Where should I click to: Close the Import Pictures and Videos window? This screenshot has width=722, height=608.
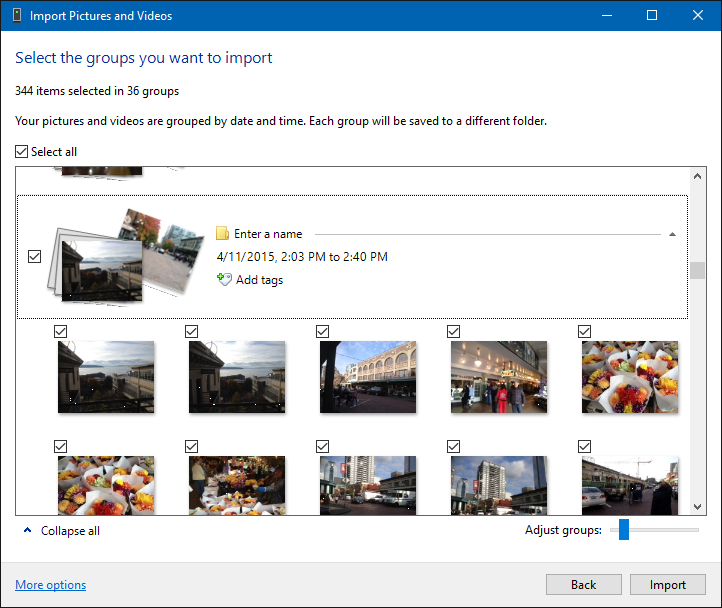point(698,16)
